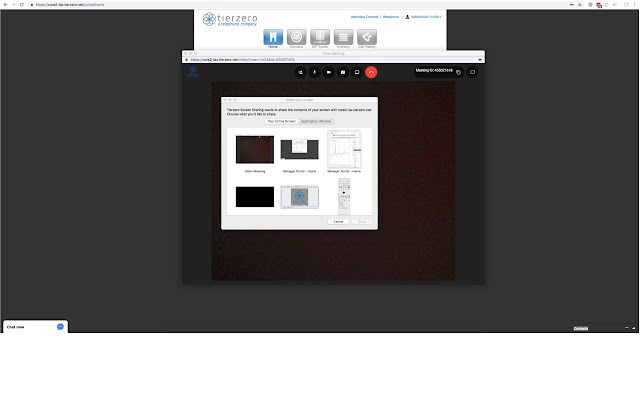640x400 pixels.
Task: Click the main browser address bar URL
Action: [x=70, y=4]
